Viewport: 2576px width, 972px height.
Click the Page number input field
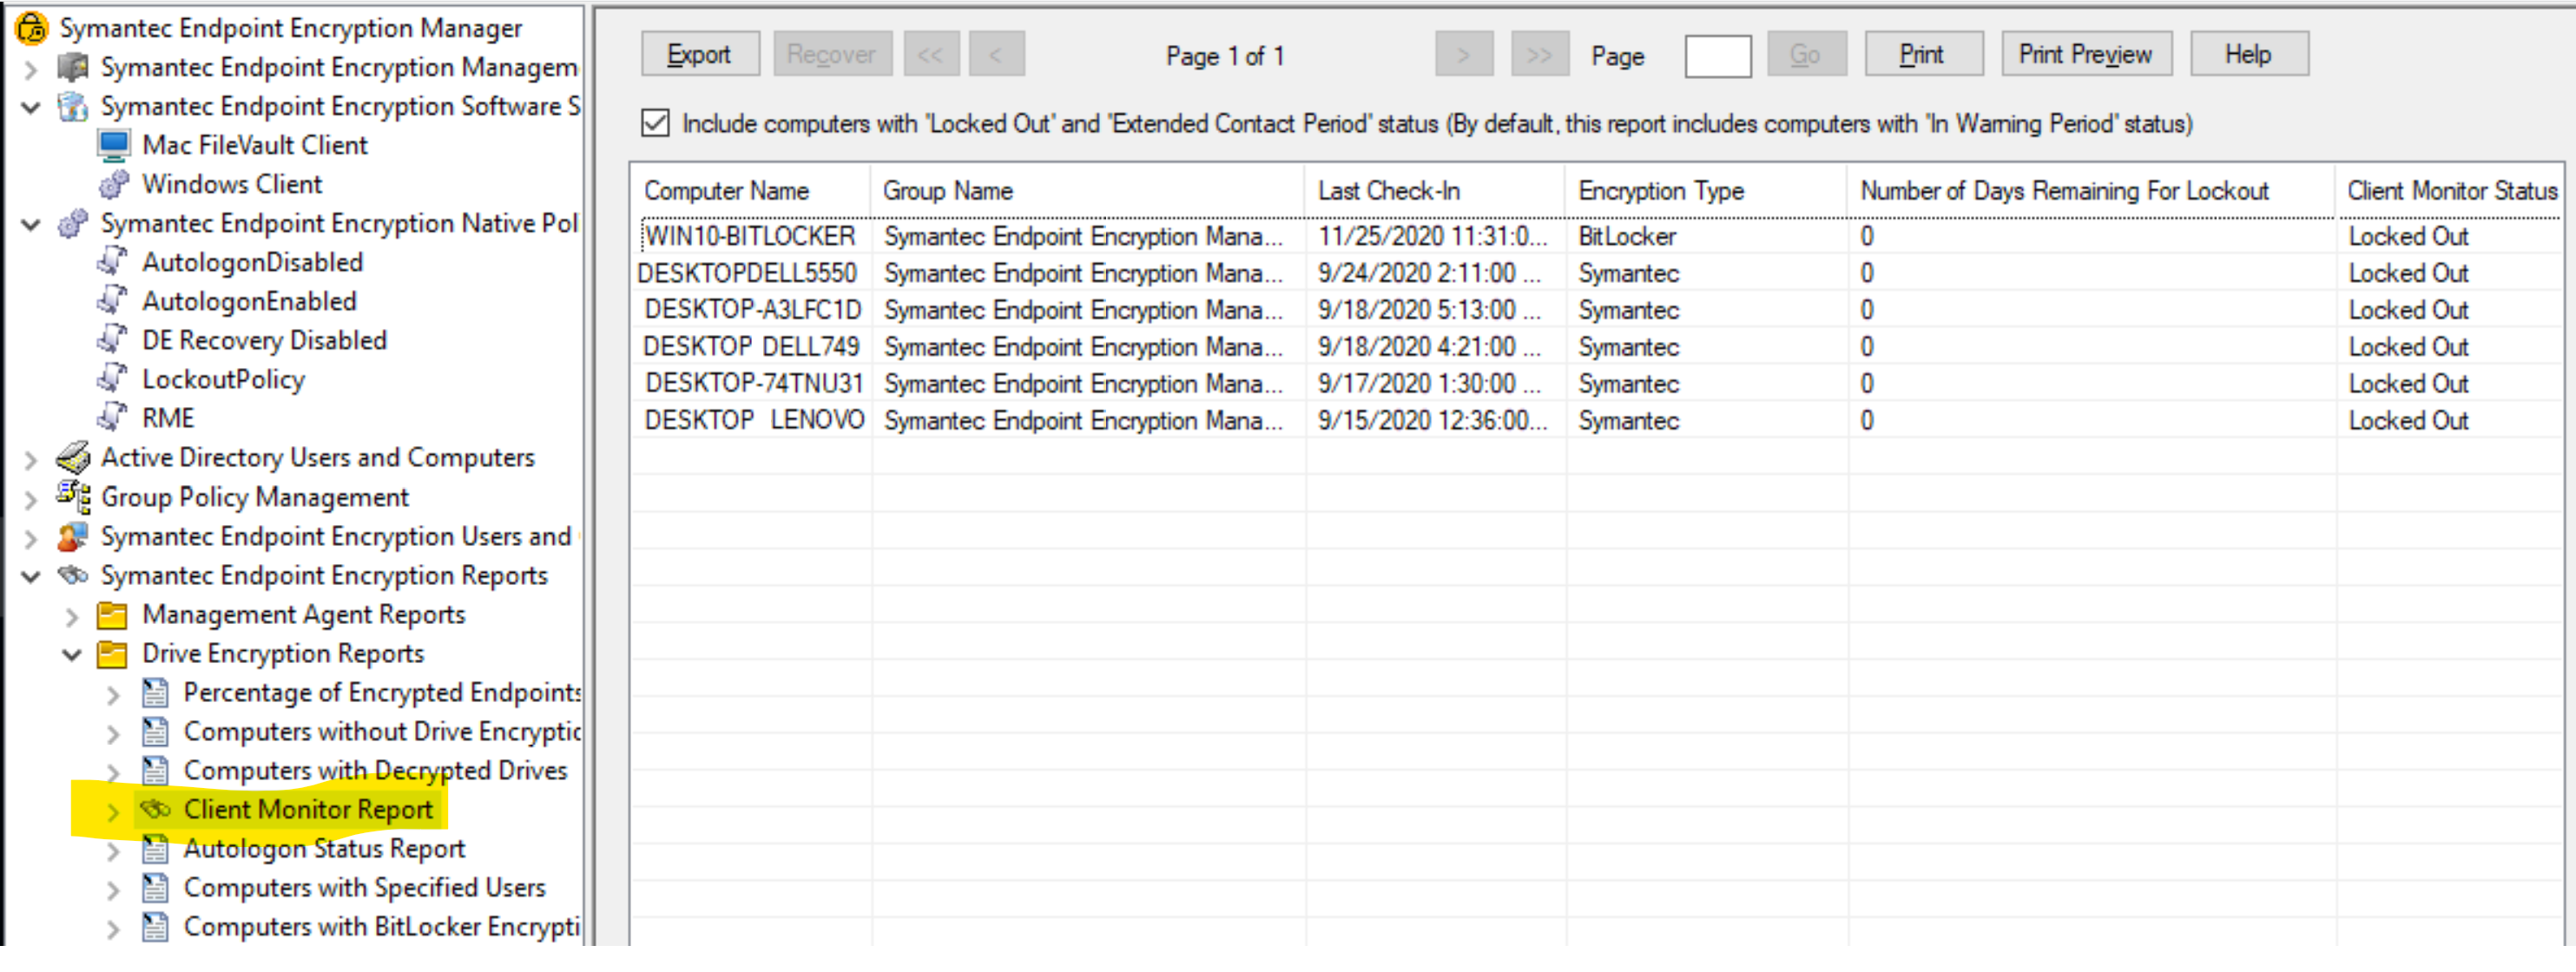(x=1718, y=56)
